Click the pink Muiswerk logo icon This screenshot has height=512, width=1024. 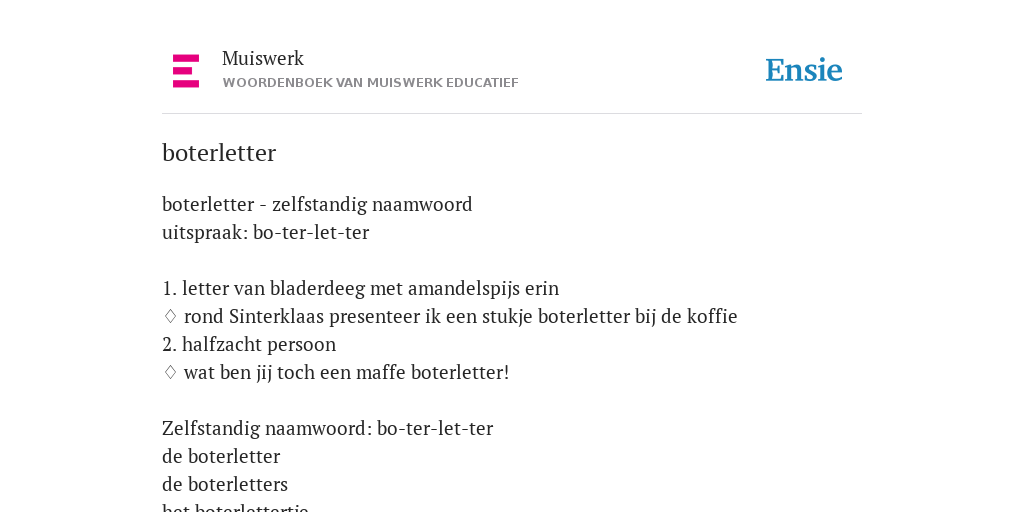(x=186, y=71)
